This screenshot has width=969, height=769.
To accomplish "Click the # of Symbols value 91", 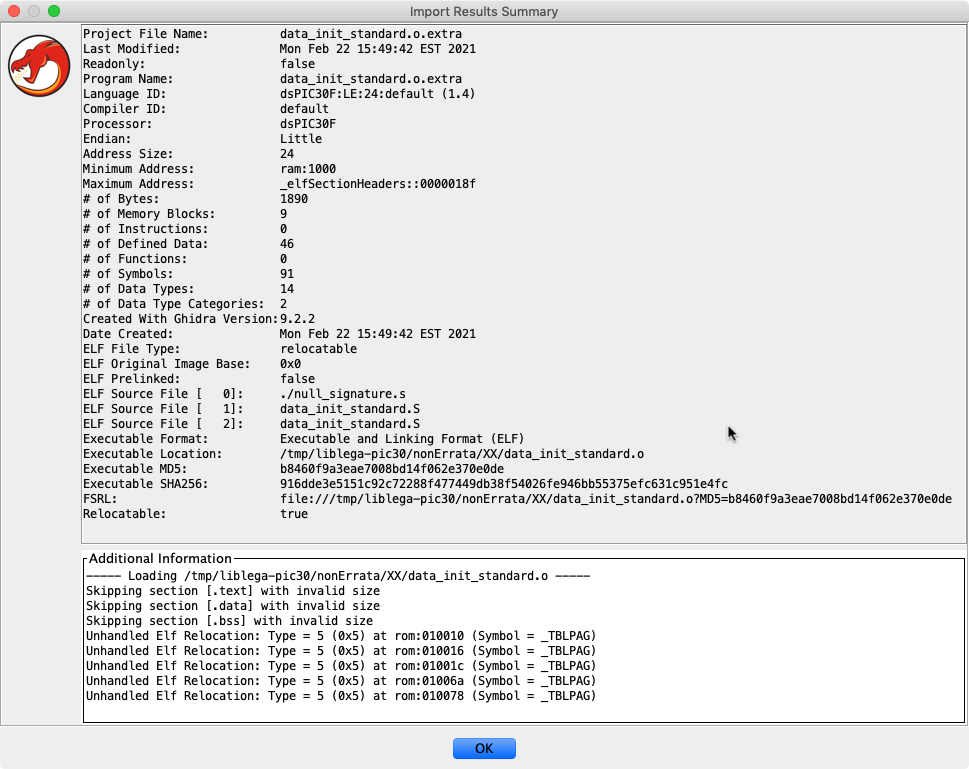I will point(287,274).
